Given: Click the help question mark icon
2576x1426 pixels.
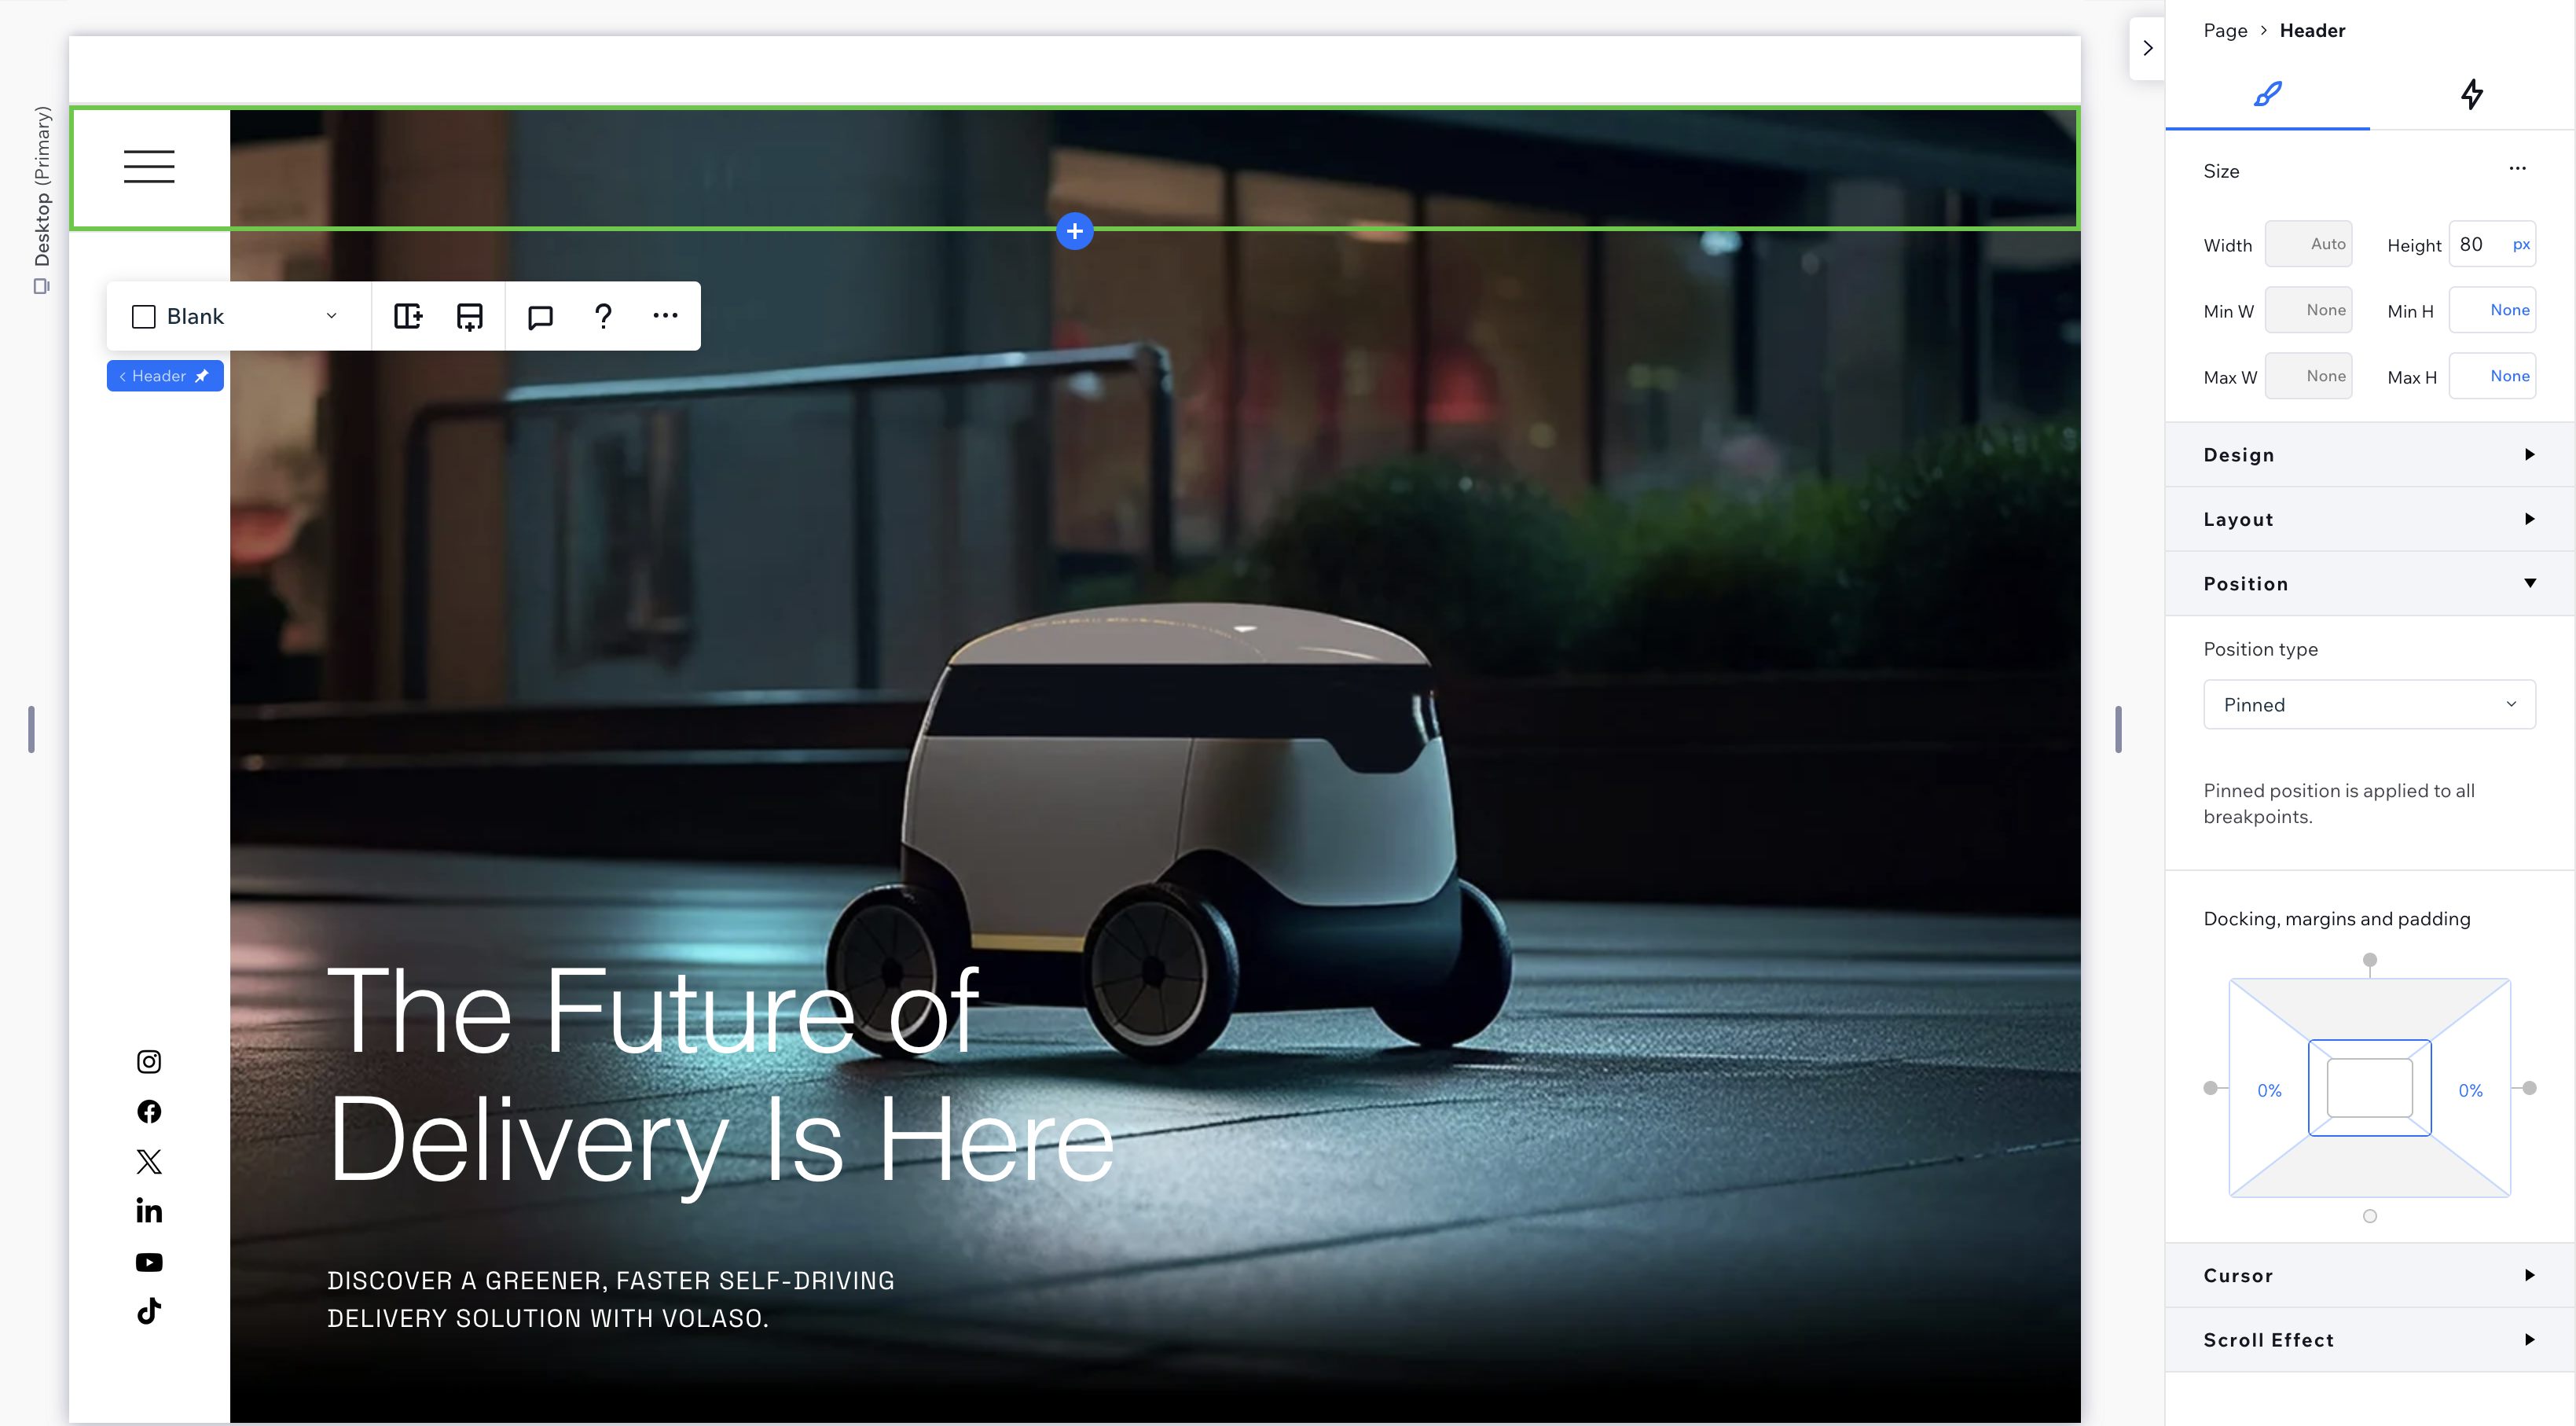Looking at the screenshot, I should [602, 316].
